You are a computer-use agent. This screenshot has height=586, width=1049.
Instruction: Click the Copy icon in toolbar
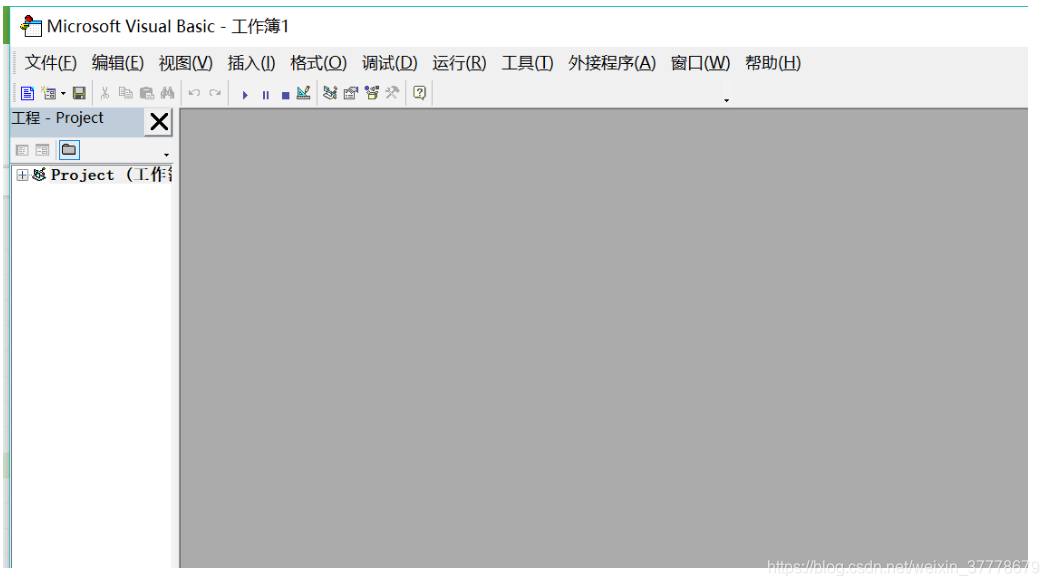(x=126, y=93)
